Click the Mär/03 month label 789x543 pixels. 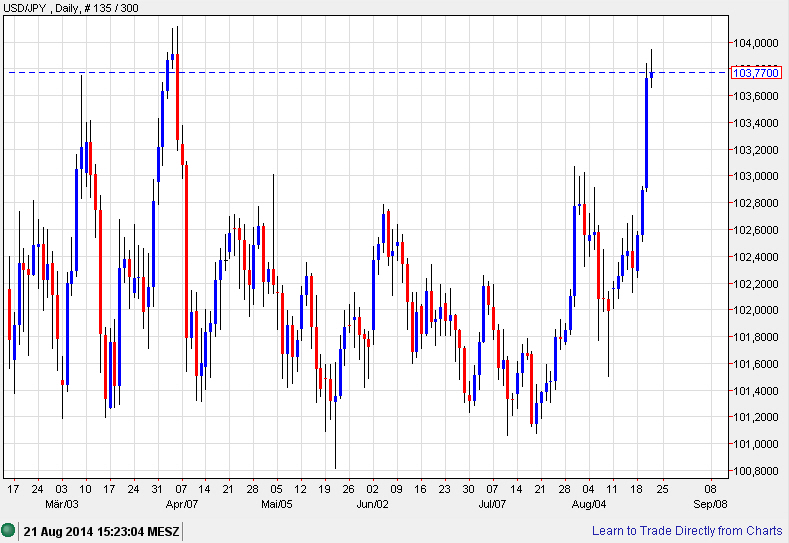[62, 504]
